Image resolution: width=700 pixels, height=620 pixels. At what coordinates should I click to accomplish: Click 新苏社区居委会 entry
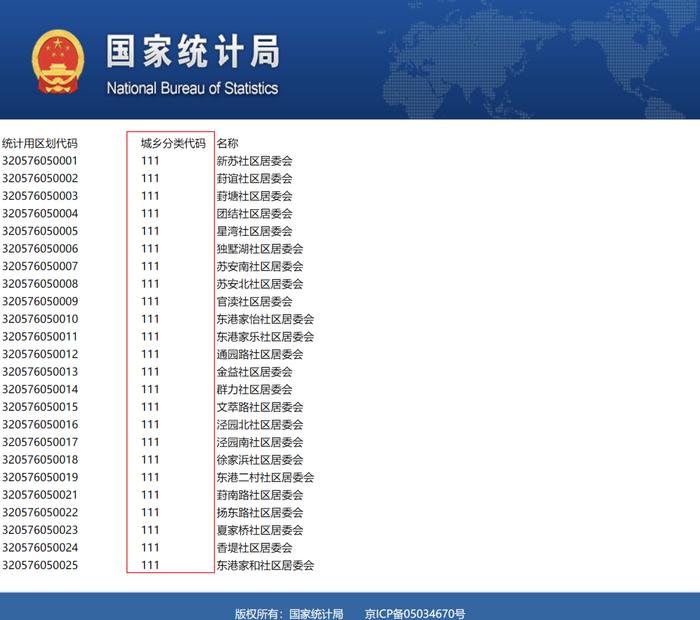click(x=254, y=161)
